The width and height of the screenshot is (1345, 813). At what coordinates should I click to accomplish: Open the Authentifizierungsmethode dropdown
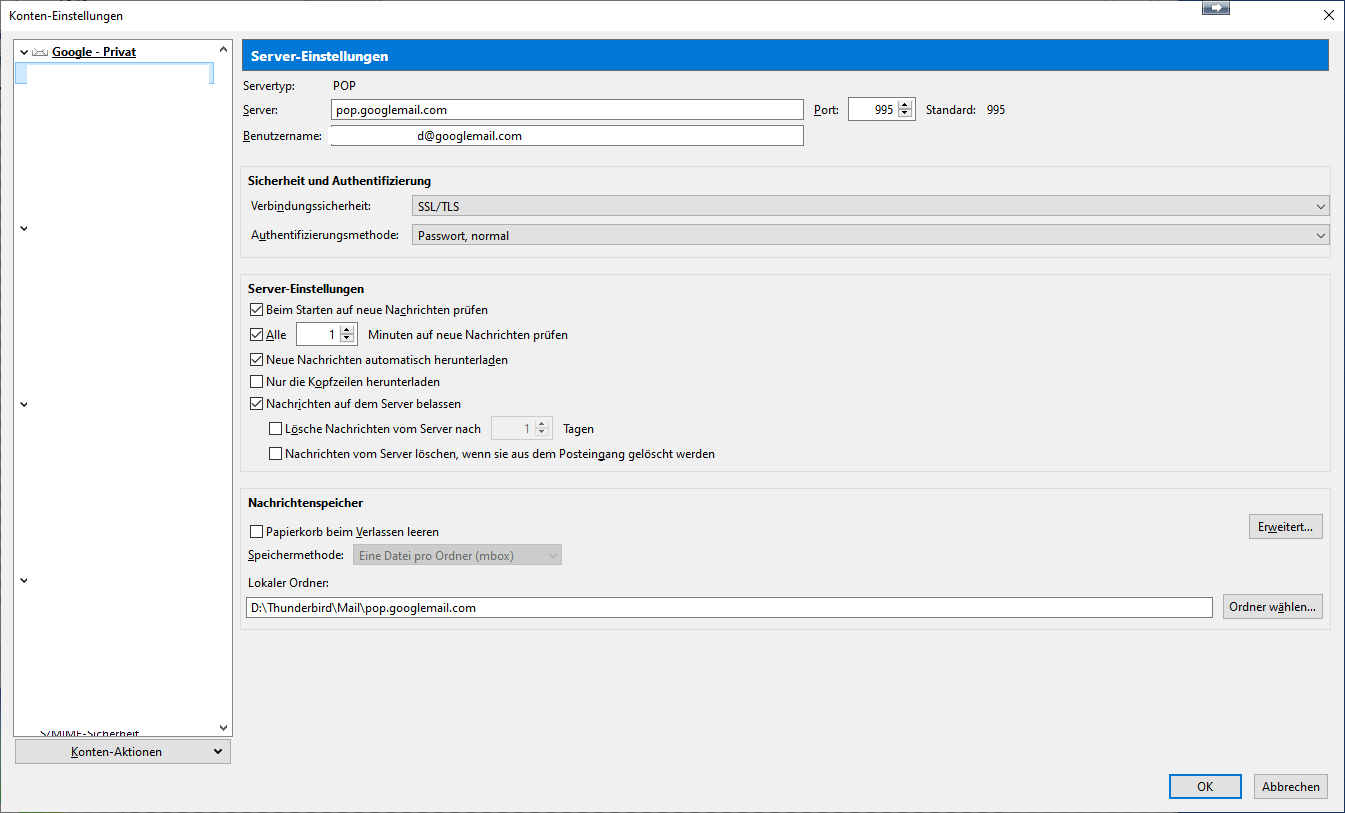click(x=870, y=236)
